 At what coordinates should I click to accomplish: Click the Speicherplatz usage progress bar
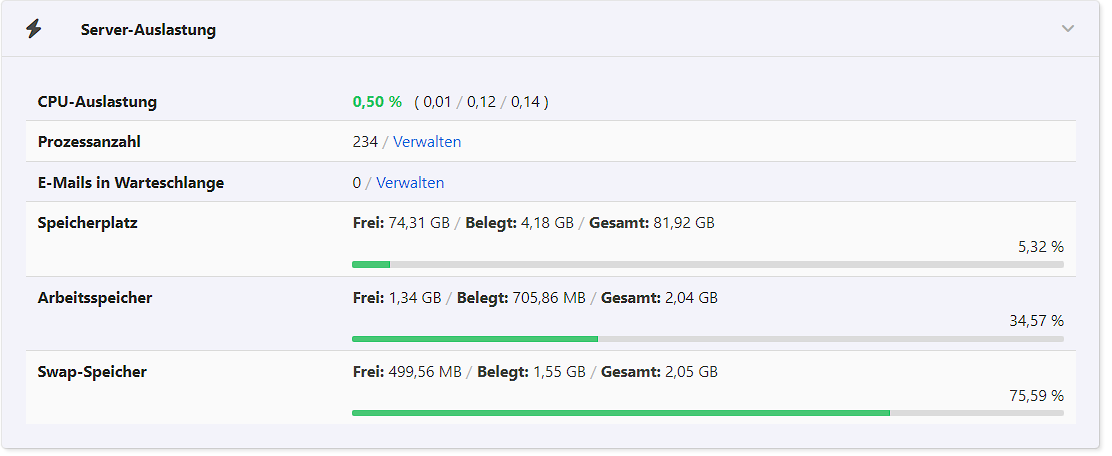tap(707, 265)
